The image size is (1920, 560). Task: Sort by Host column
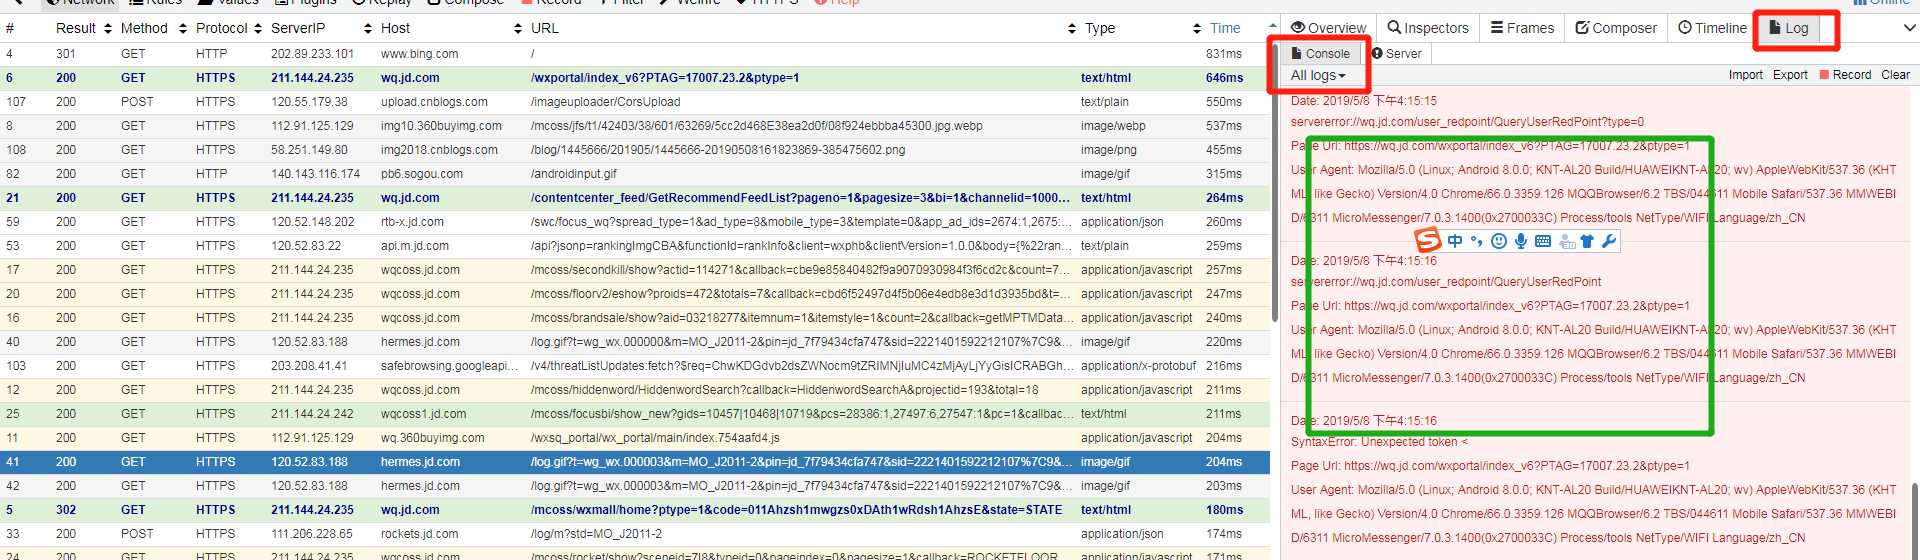[450, 28]
